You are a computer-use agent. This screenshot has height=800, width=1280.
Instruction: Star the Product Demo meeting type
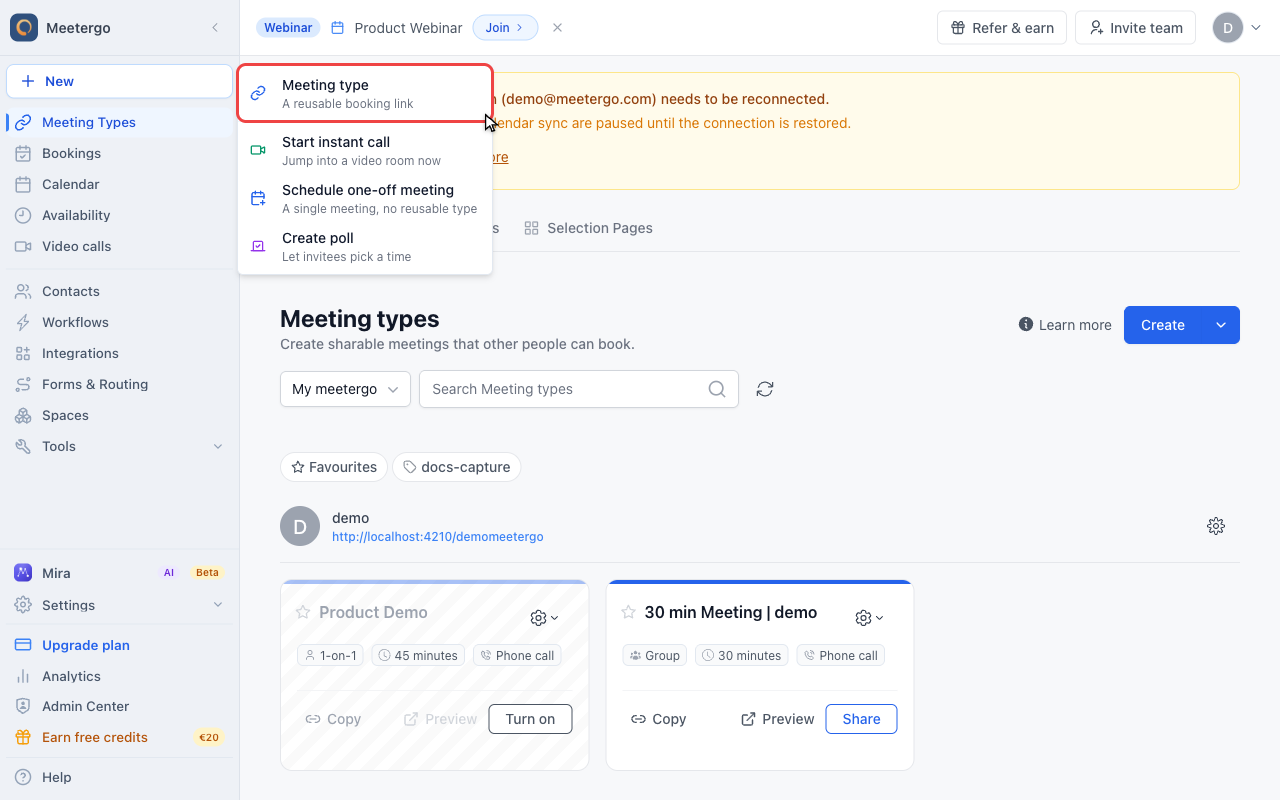coord(303,612)
